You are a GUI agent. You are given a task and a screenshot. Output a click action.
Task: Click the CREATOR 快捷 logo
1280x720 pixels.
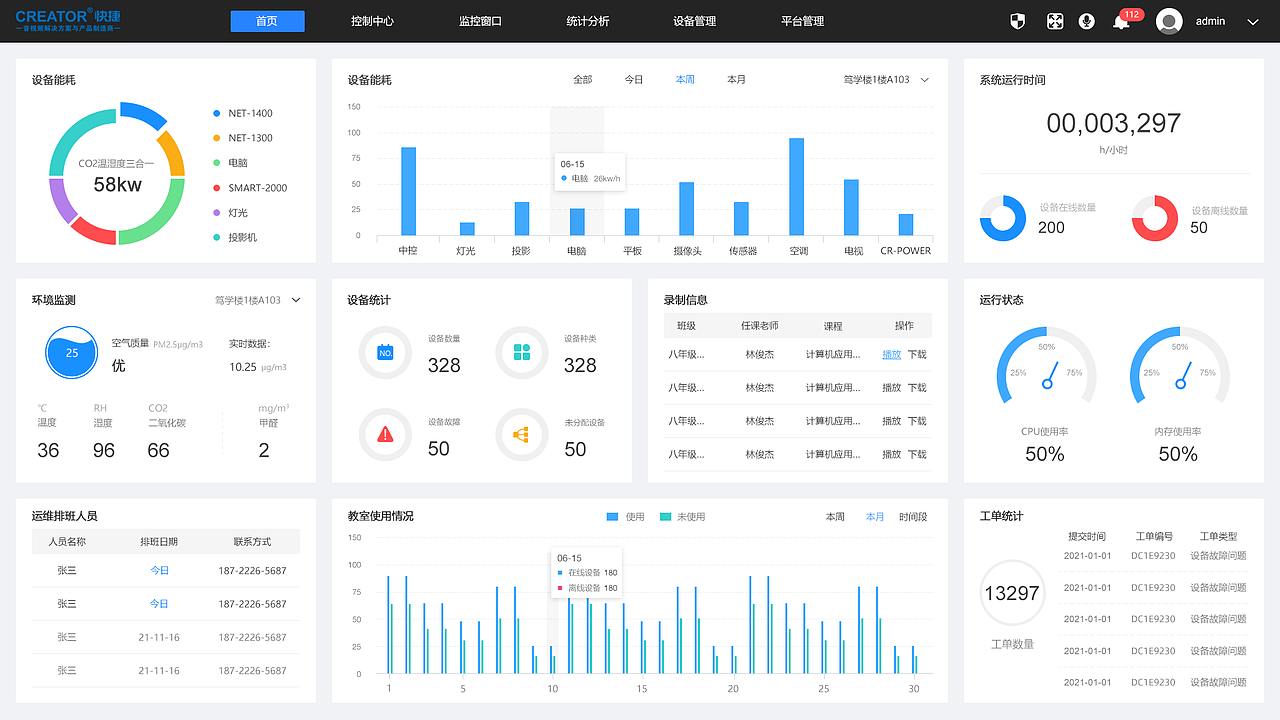(68, 20)
